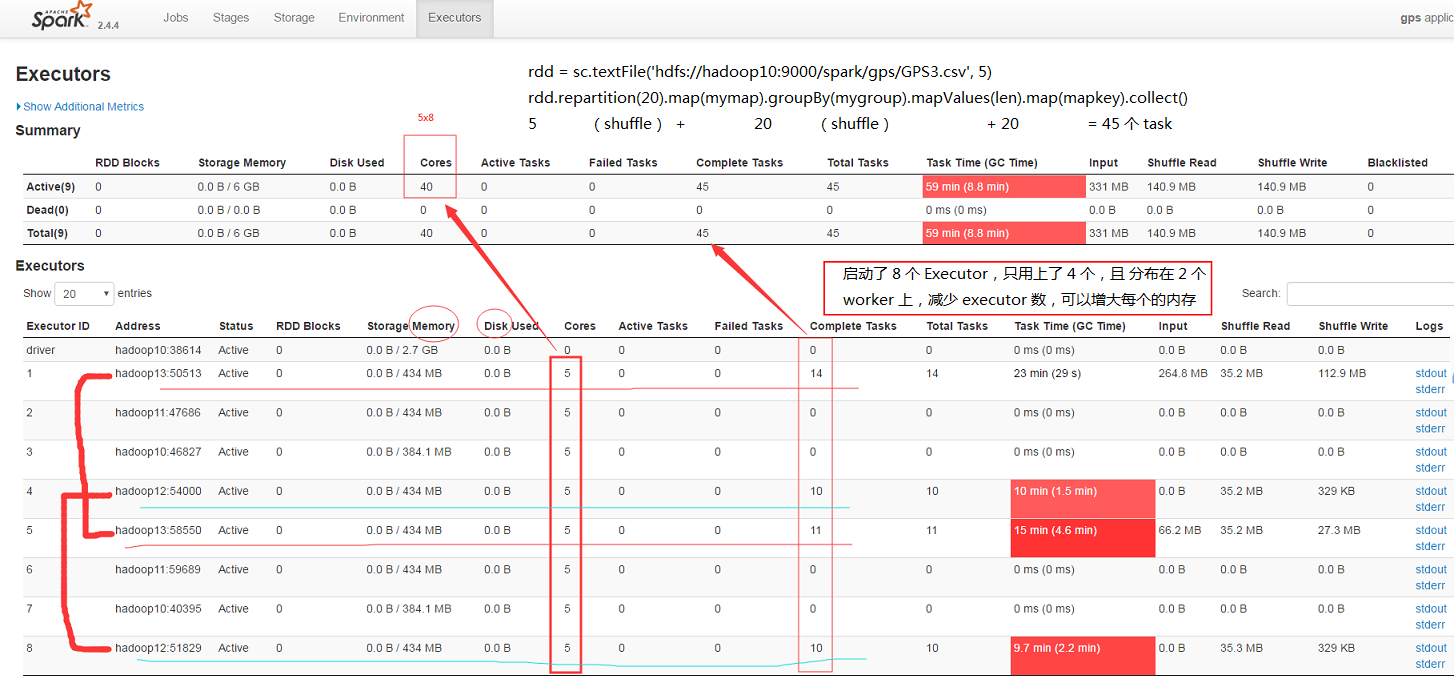
Task: Click address hadoop11:59689
Action: [158, 569]
